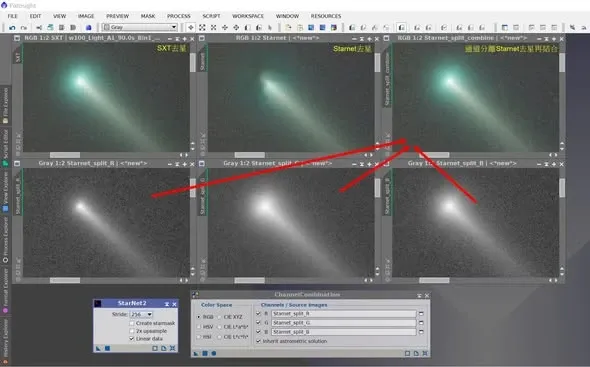Click the Script Editor sidebar tab
This screenshot has height=367, width=590.
tap(5, 148)
